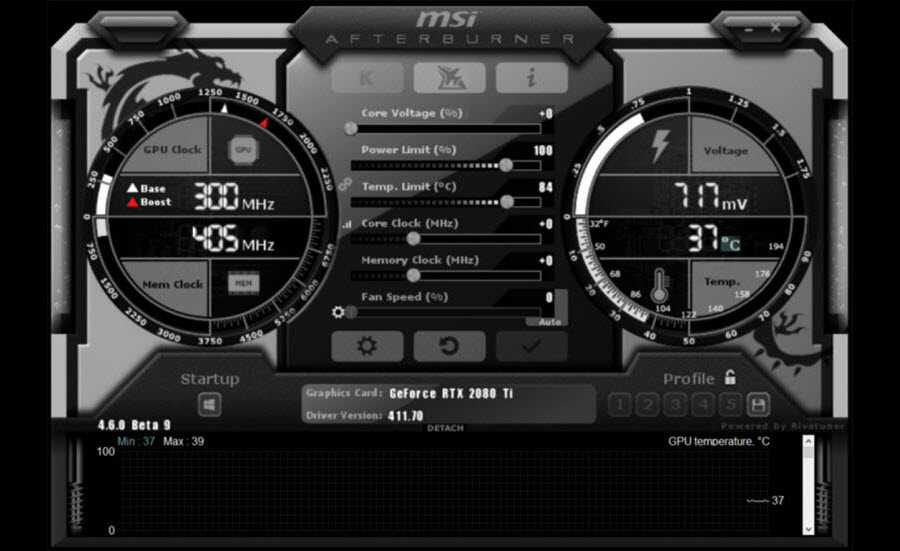Open the fan speed gear icon

338,312
